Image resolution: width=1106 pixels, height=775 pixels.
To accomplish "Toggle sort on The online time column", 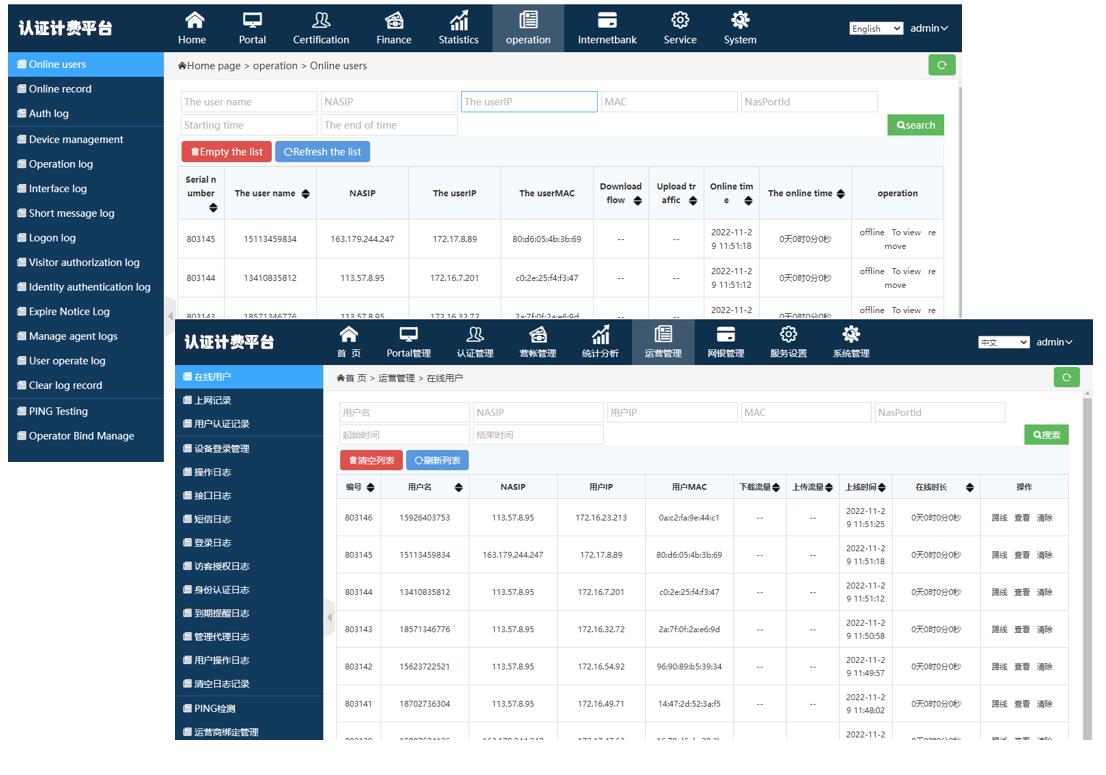I will [x=841, y=194].
